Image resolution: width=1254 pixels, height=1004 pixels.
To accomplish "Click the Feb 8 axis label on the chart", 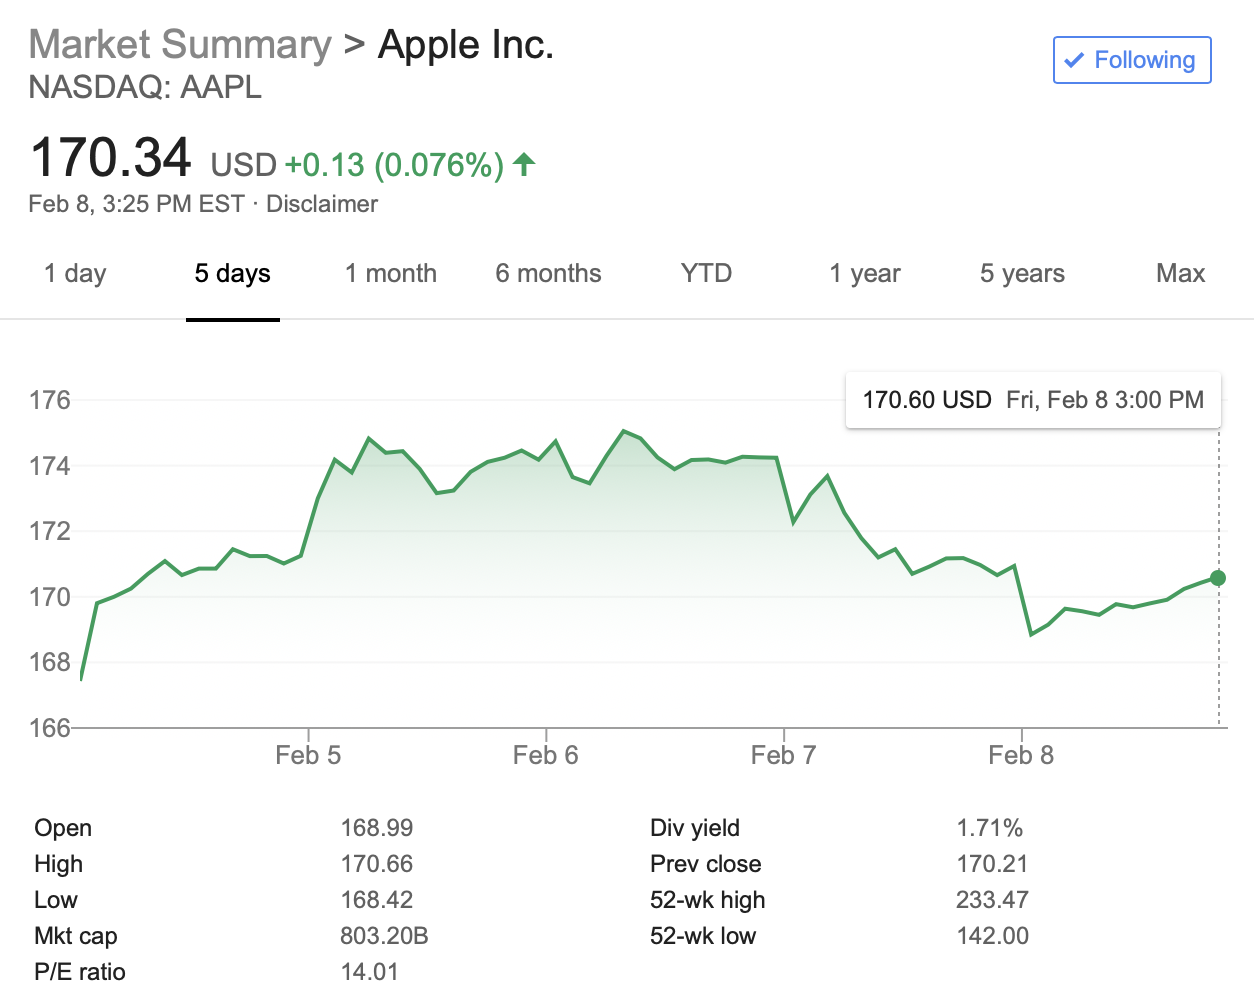I will [x=1021, y=755].
